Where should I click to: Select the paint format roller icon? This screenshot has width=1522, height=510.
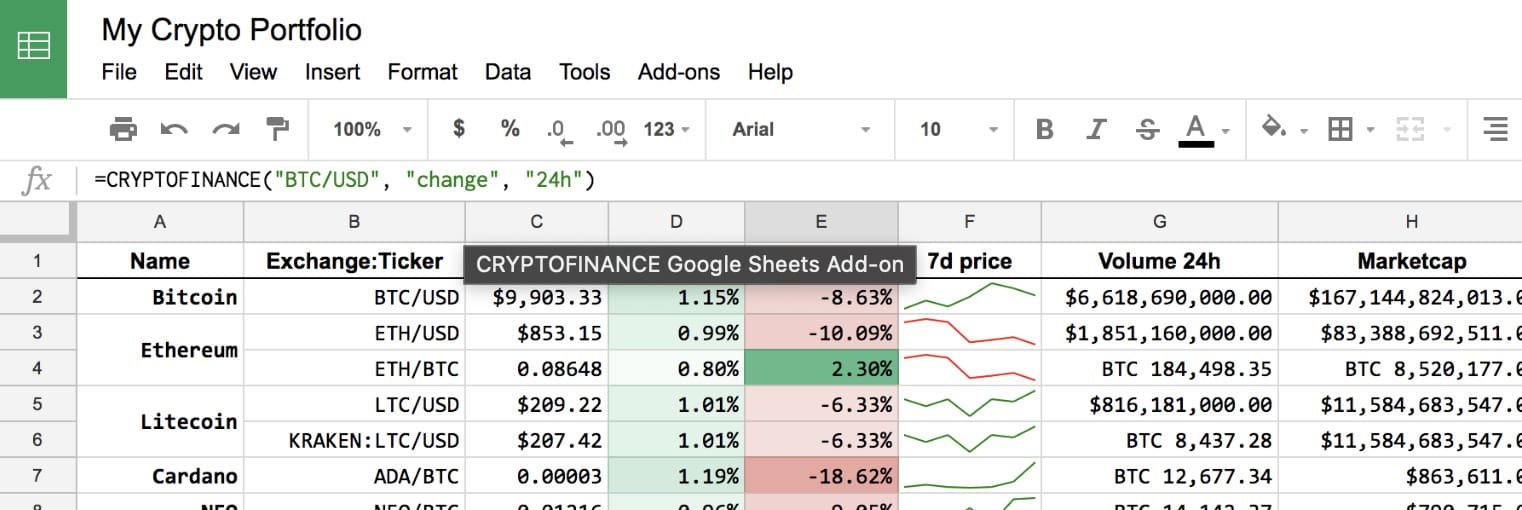pos(277,129)
